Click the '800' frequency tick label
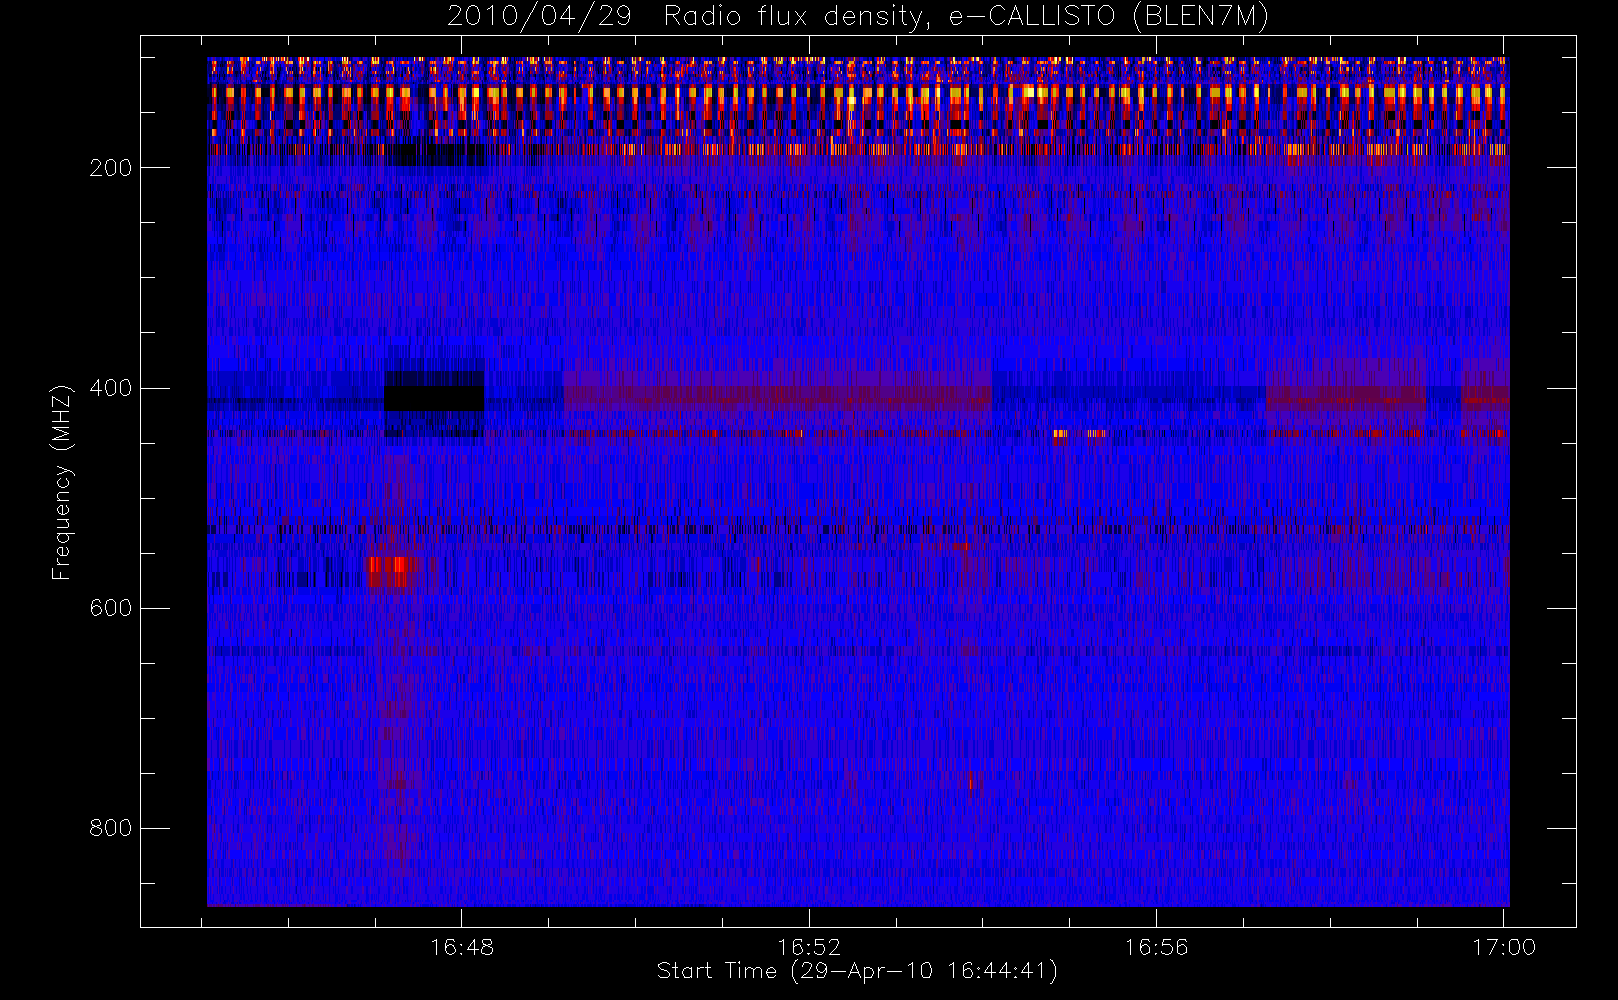This screenshot has height=1000, width=1618. tap(110, 828)
